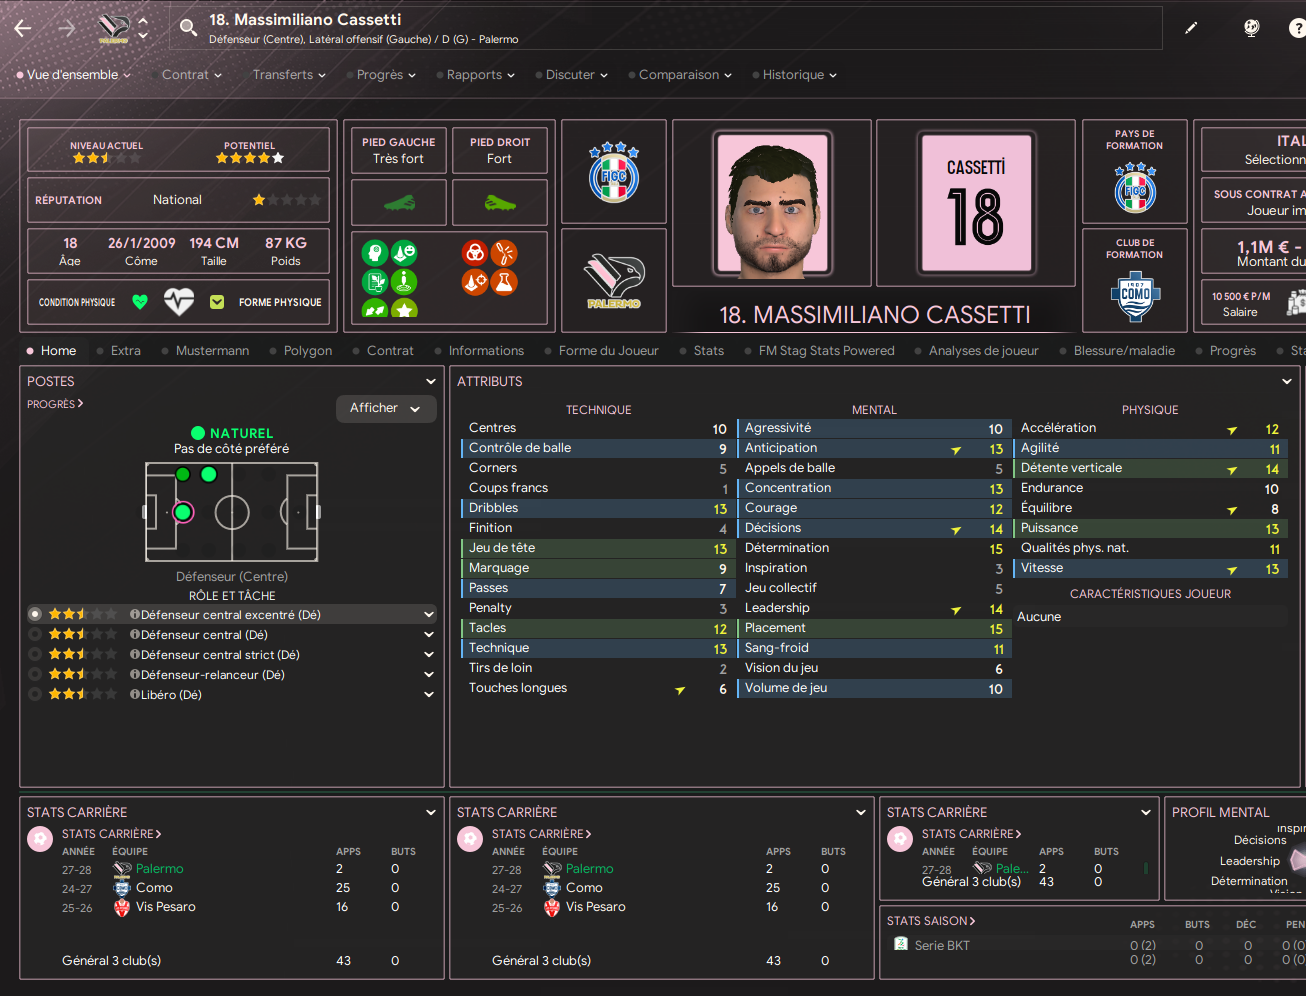1306x996 pixels.
Task: Select Libéro (Dé) role radio button
Action: pos(36,694)
